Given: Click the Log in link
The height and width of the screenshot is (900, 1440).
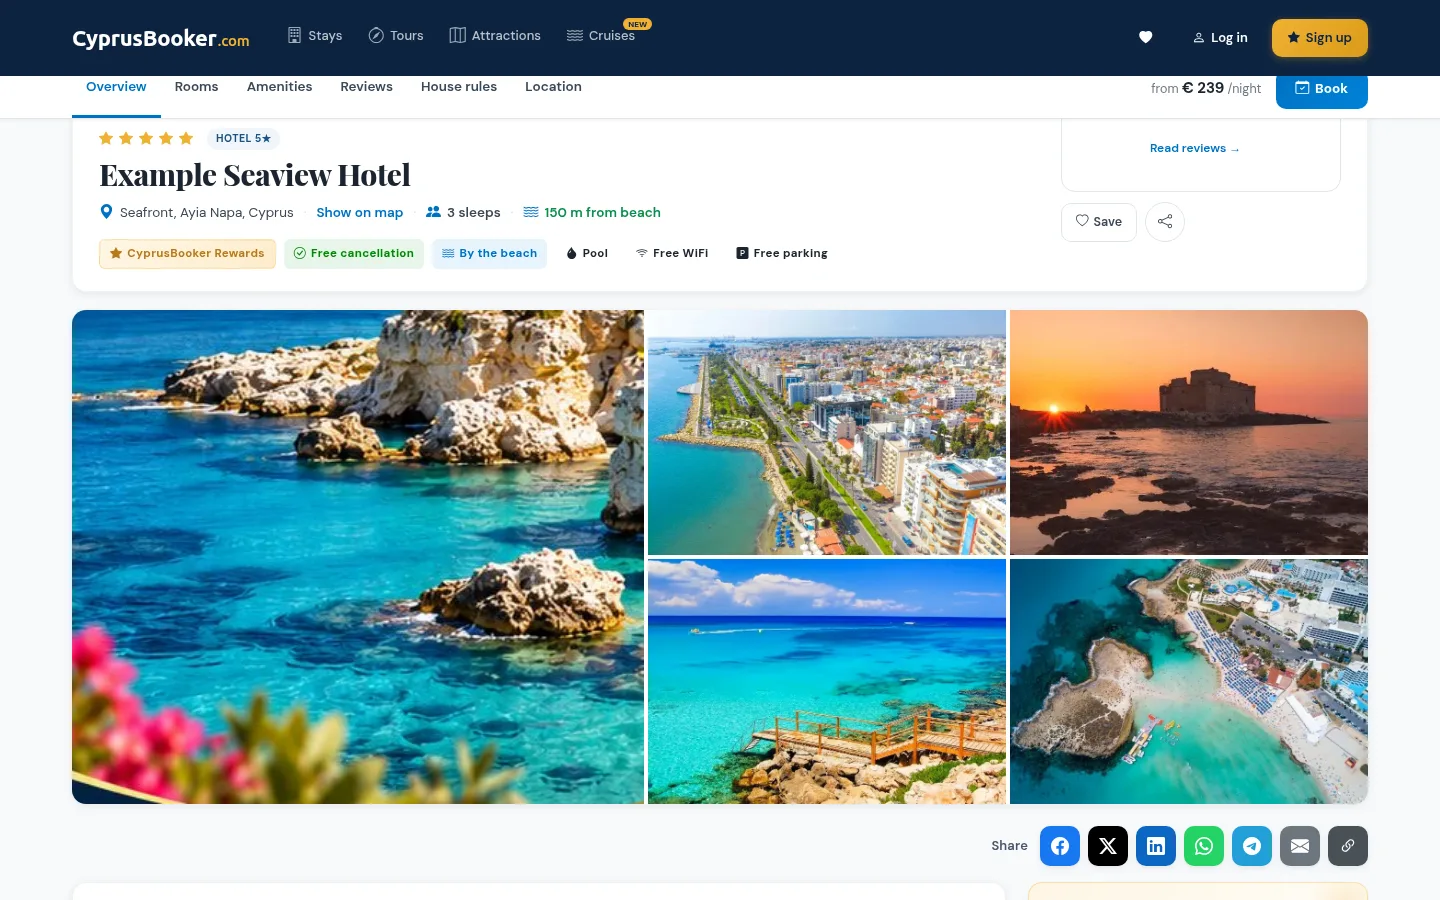Looking at the screenshot, I should (1220, 38).
